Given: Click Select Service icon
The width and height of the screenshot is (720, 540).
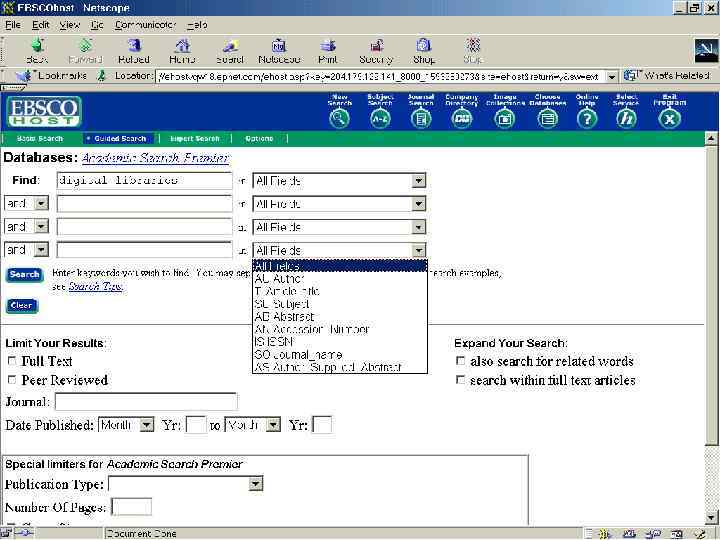Looking at the screenshot, I should (626, 118).
